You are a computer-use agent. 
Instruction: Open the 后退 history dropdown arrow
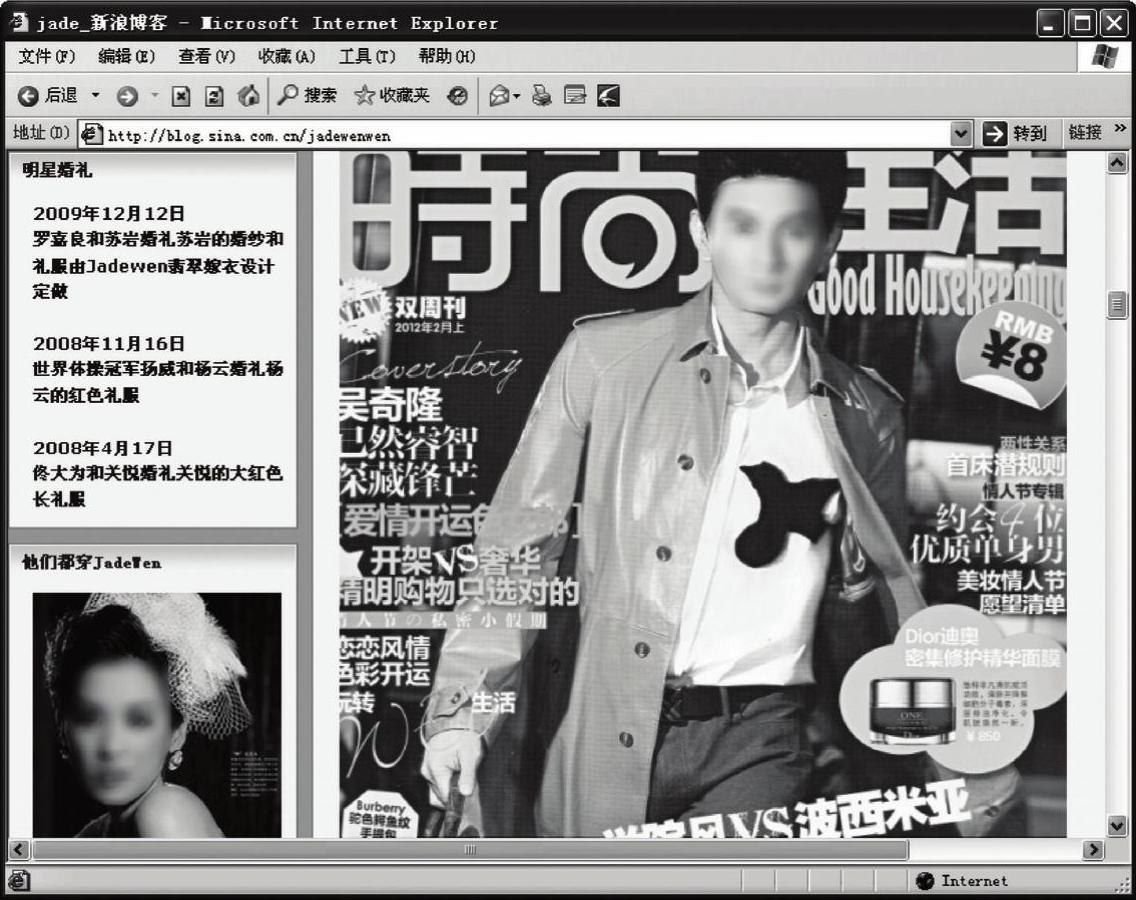point(95,95)
